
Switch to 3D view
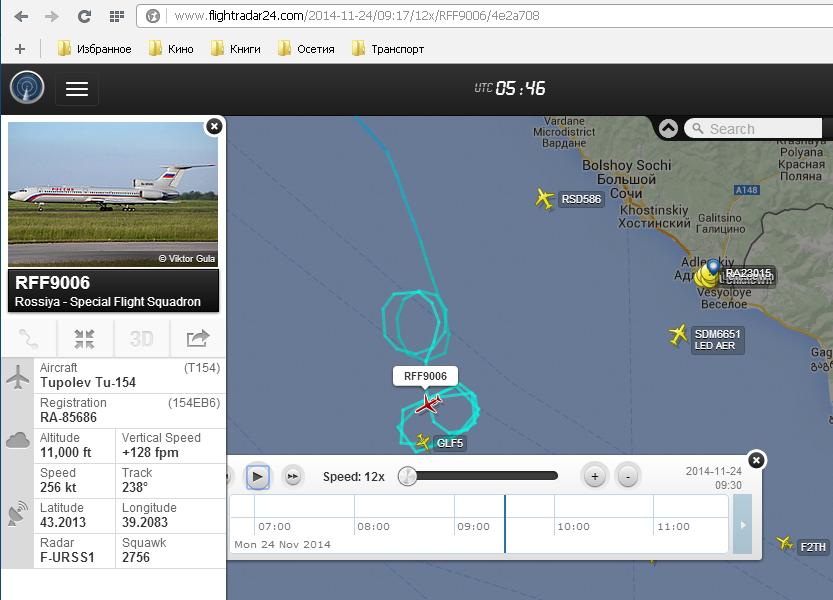(141, 339)
